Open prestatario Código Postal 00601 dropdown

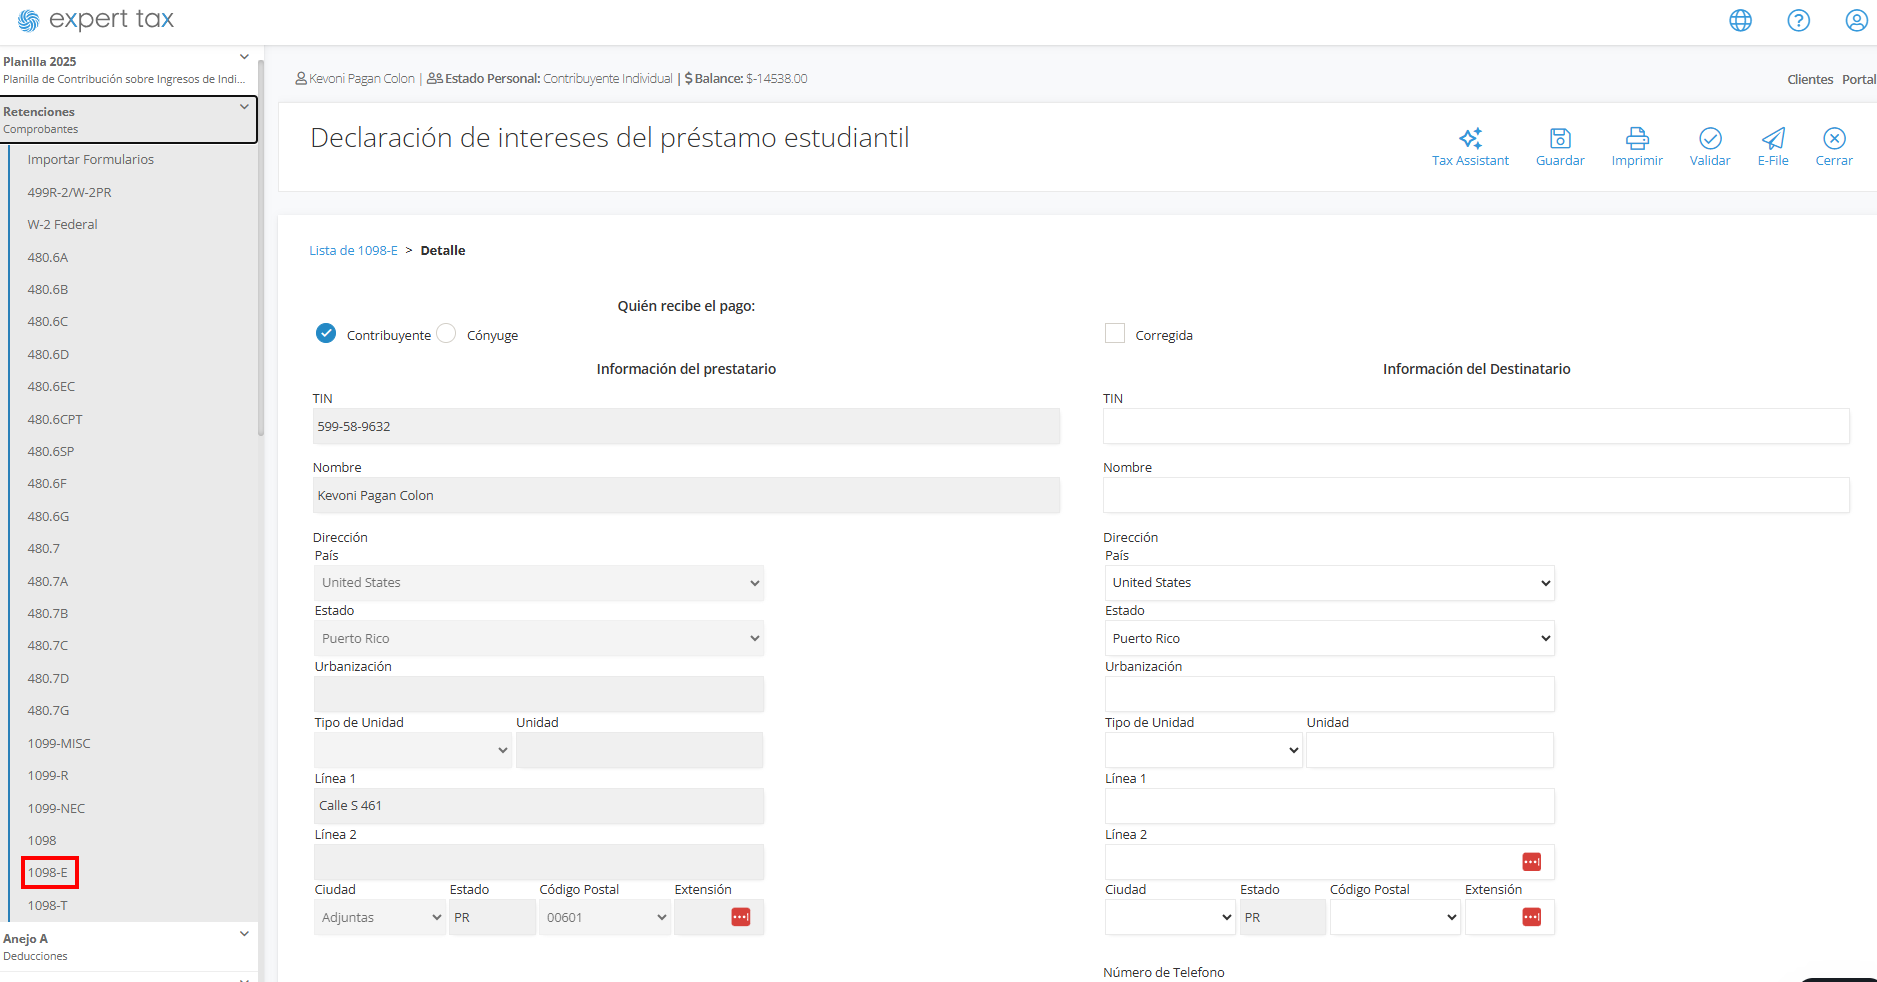[605, 917]
